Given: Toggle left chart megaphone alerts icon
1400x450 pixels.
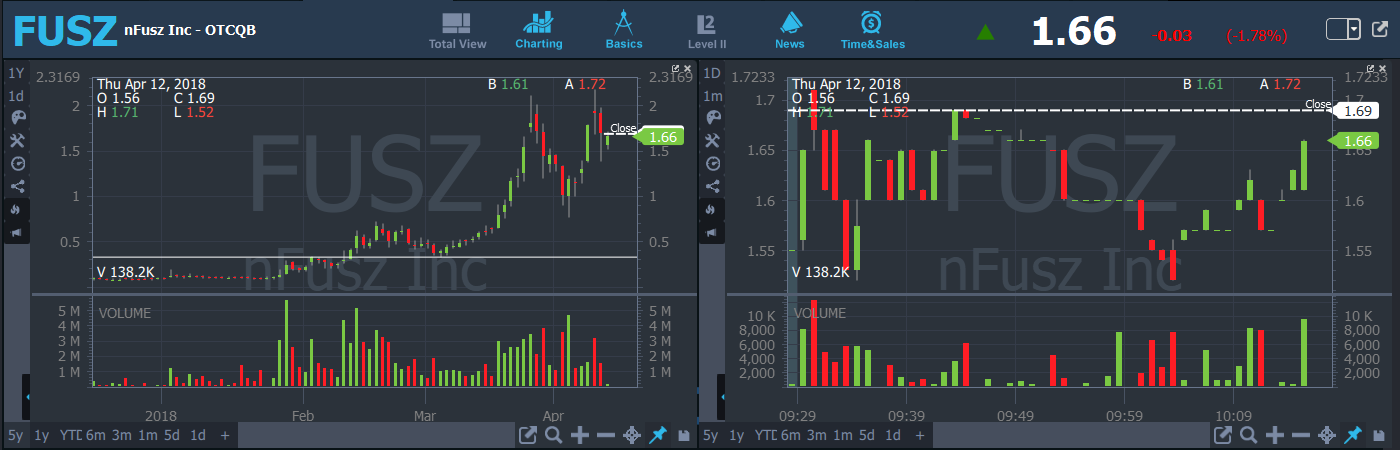Looking at the screenshot, I should tap(16, 233).
